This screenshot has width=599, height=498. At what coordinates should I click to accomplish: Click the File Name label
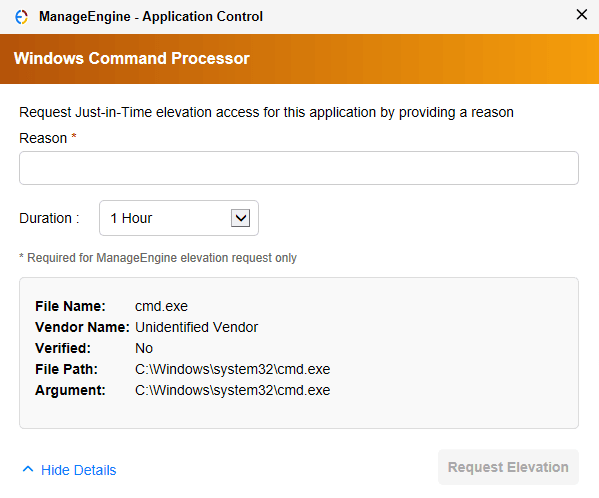[x=70, y=306]
